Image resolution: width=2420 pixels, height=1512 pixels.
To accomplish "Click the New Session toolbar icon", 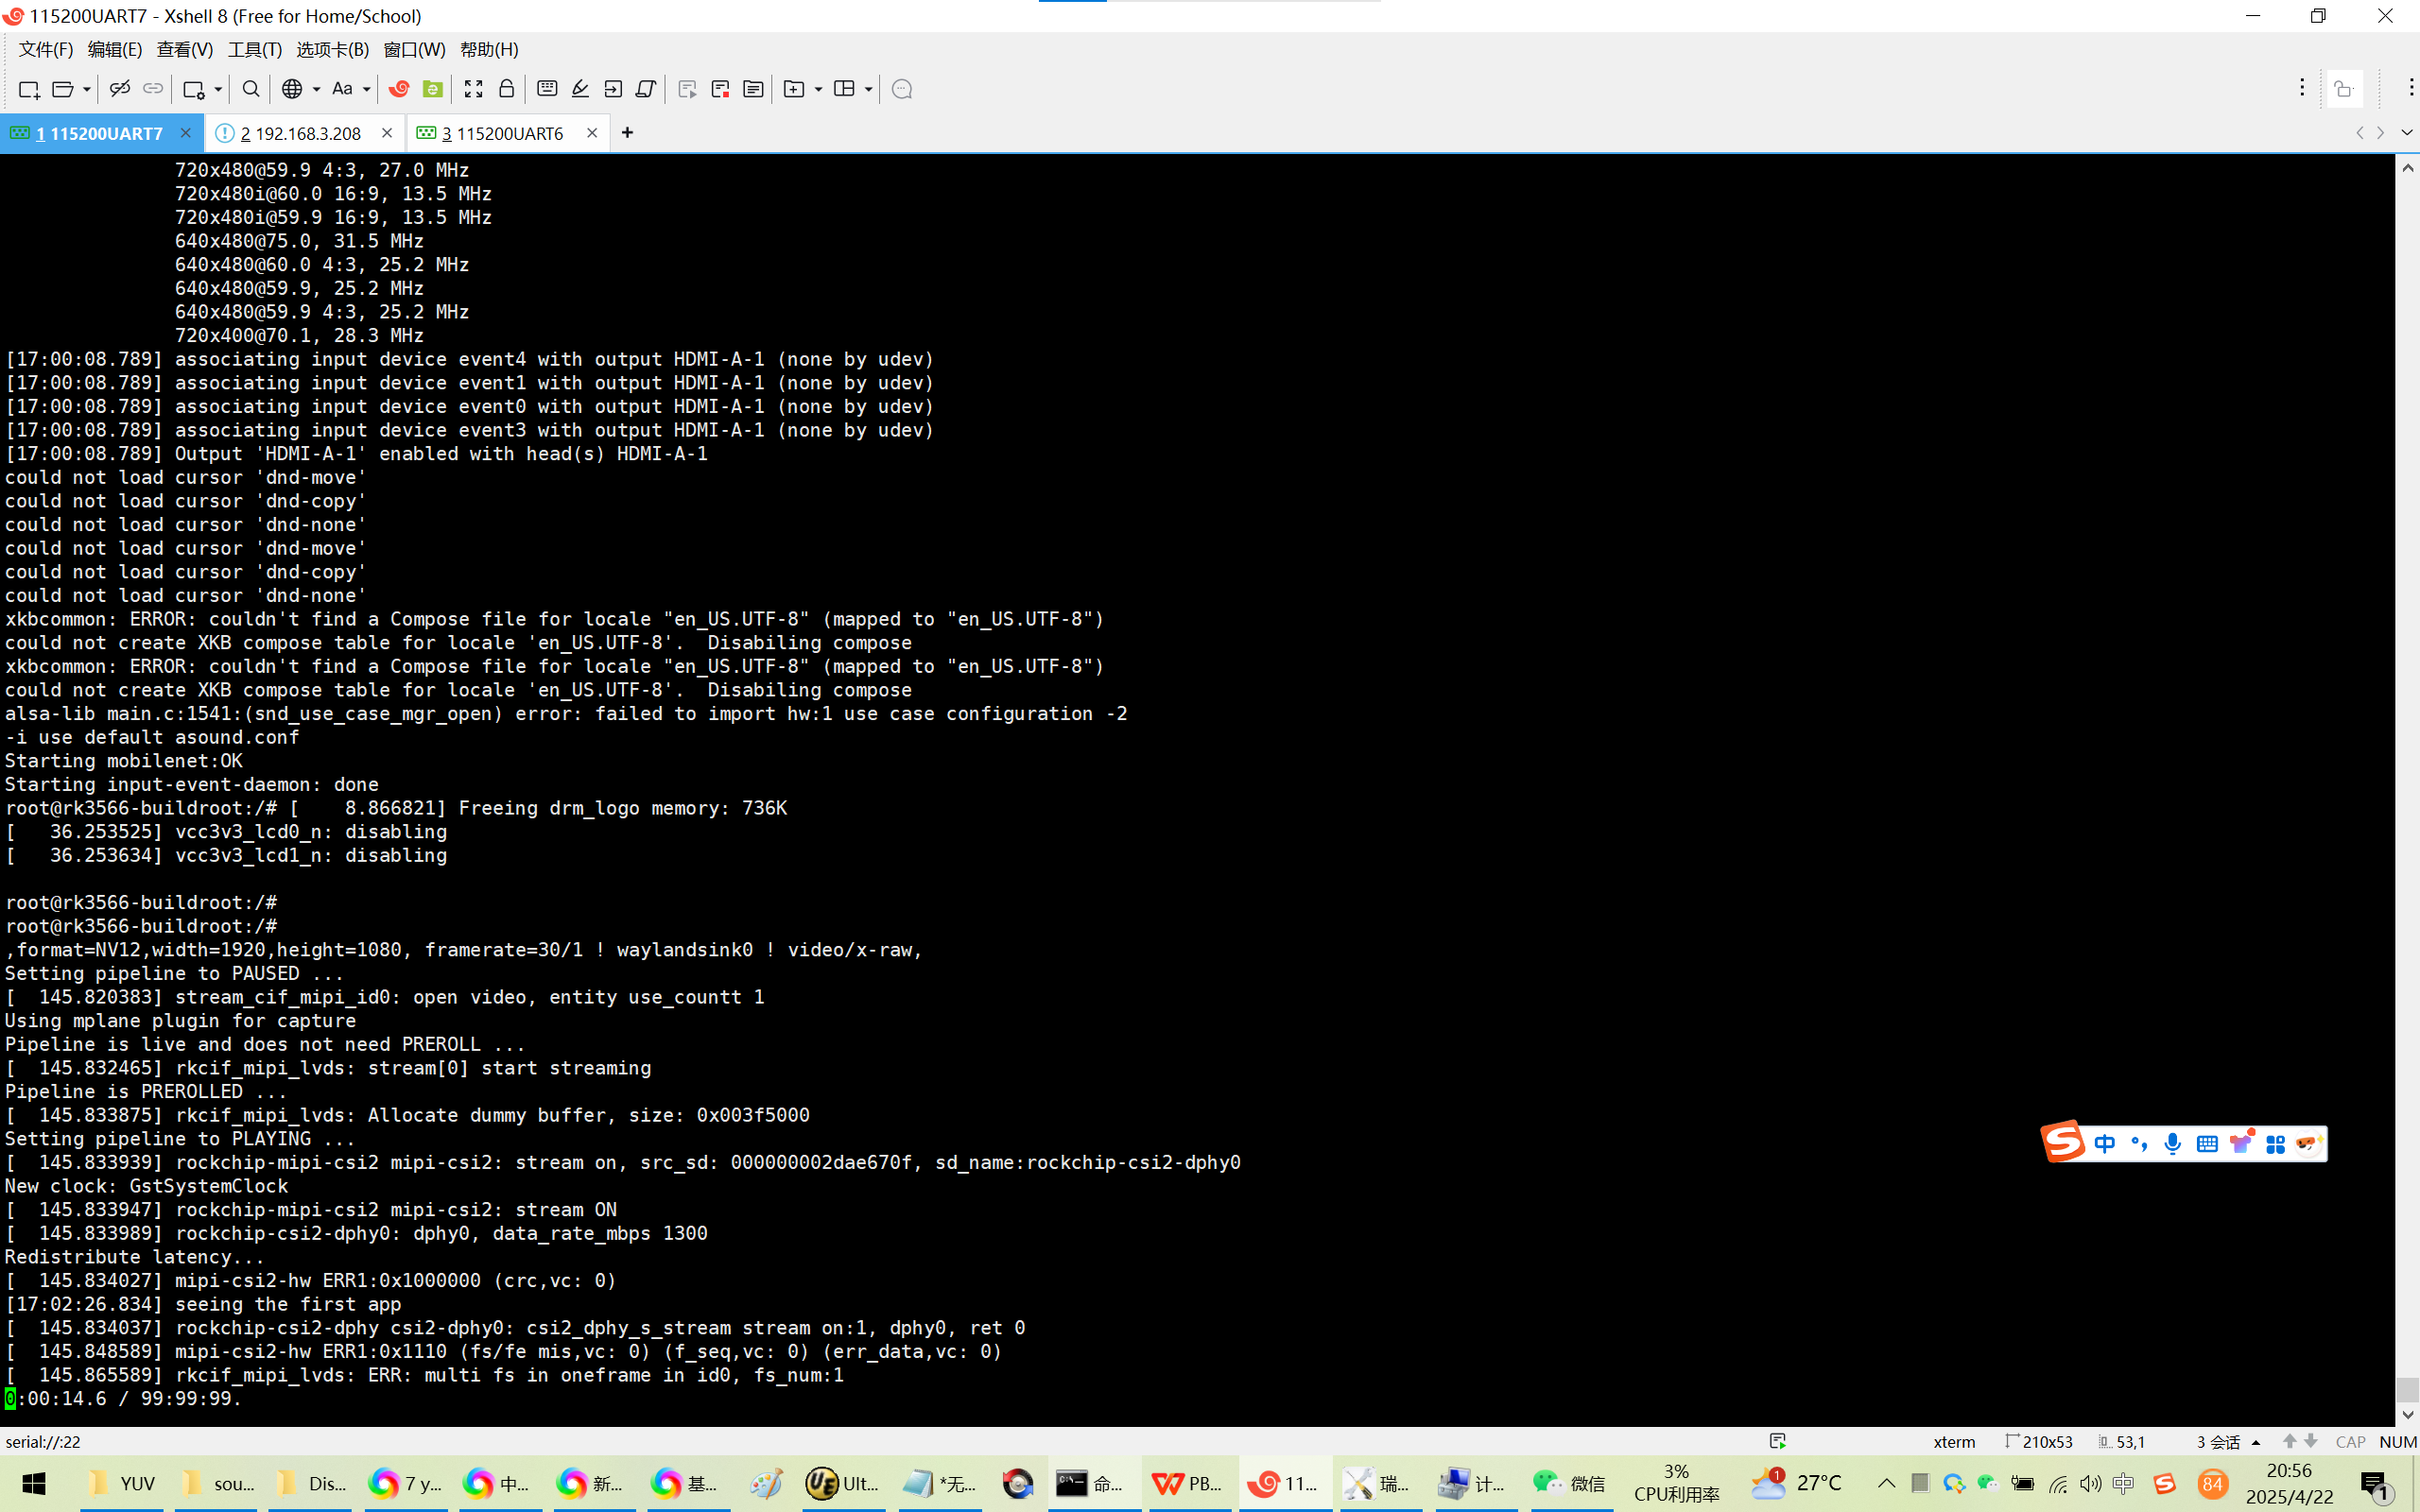I will pyautogui.click(x=28, y=89).
